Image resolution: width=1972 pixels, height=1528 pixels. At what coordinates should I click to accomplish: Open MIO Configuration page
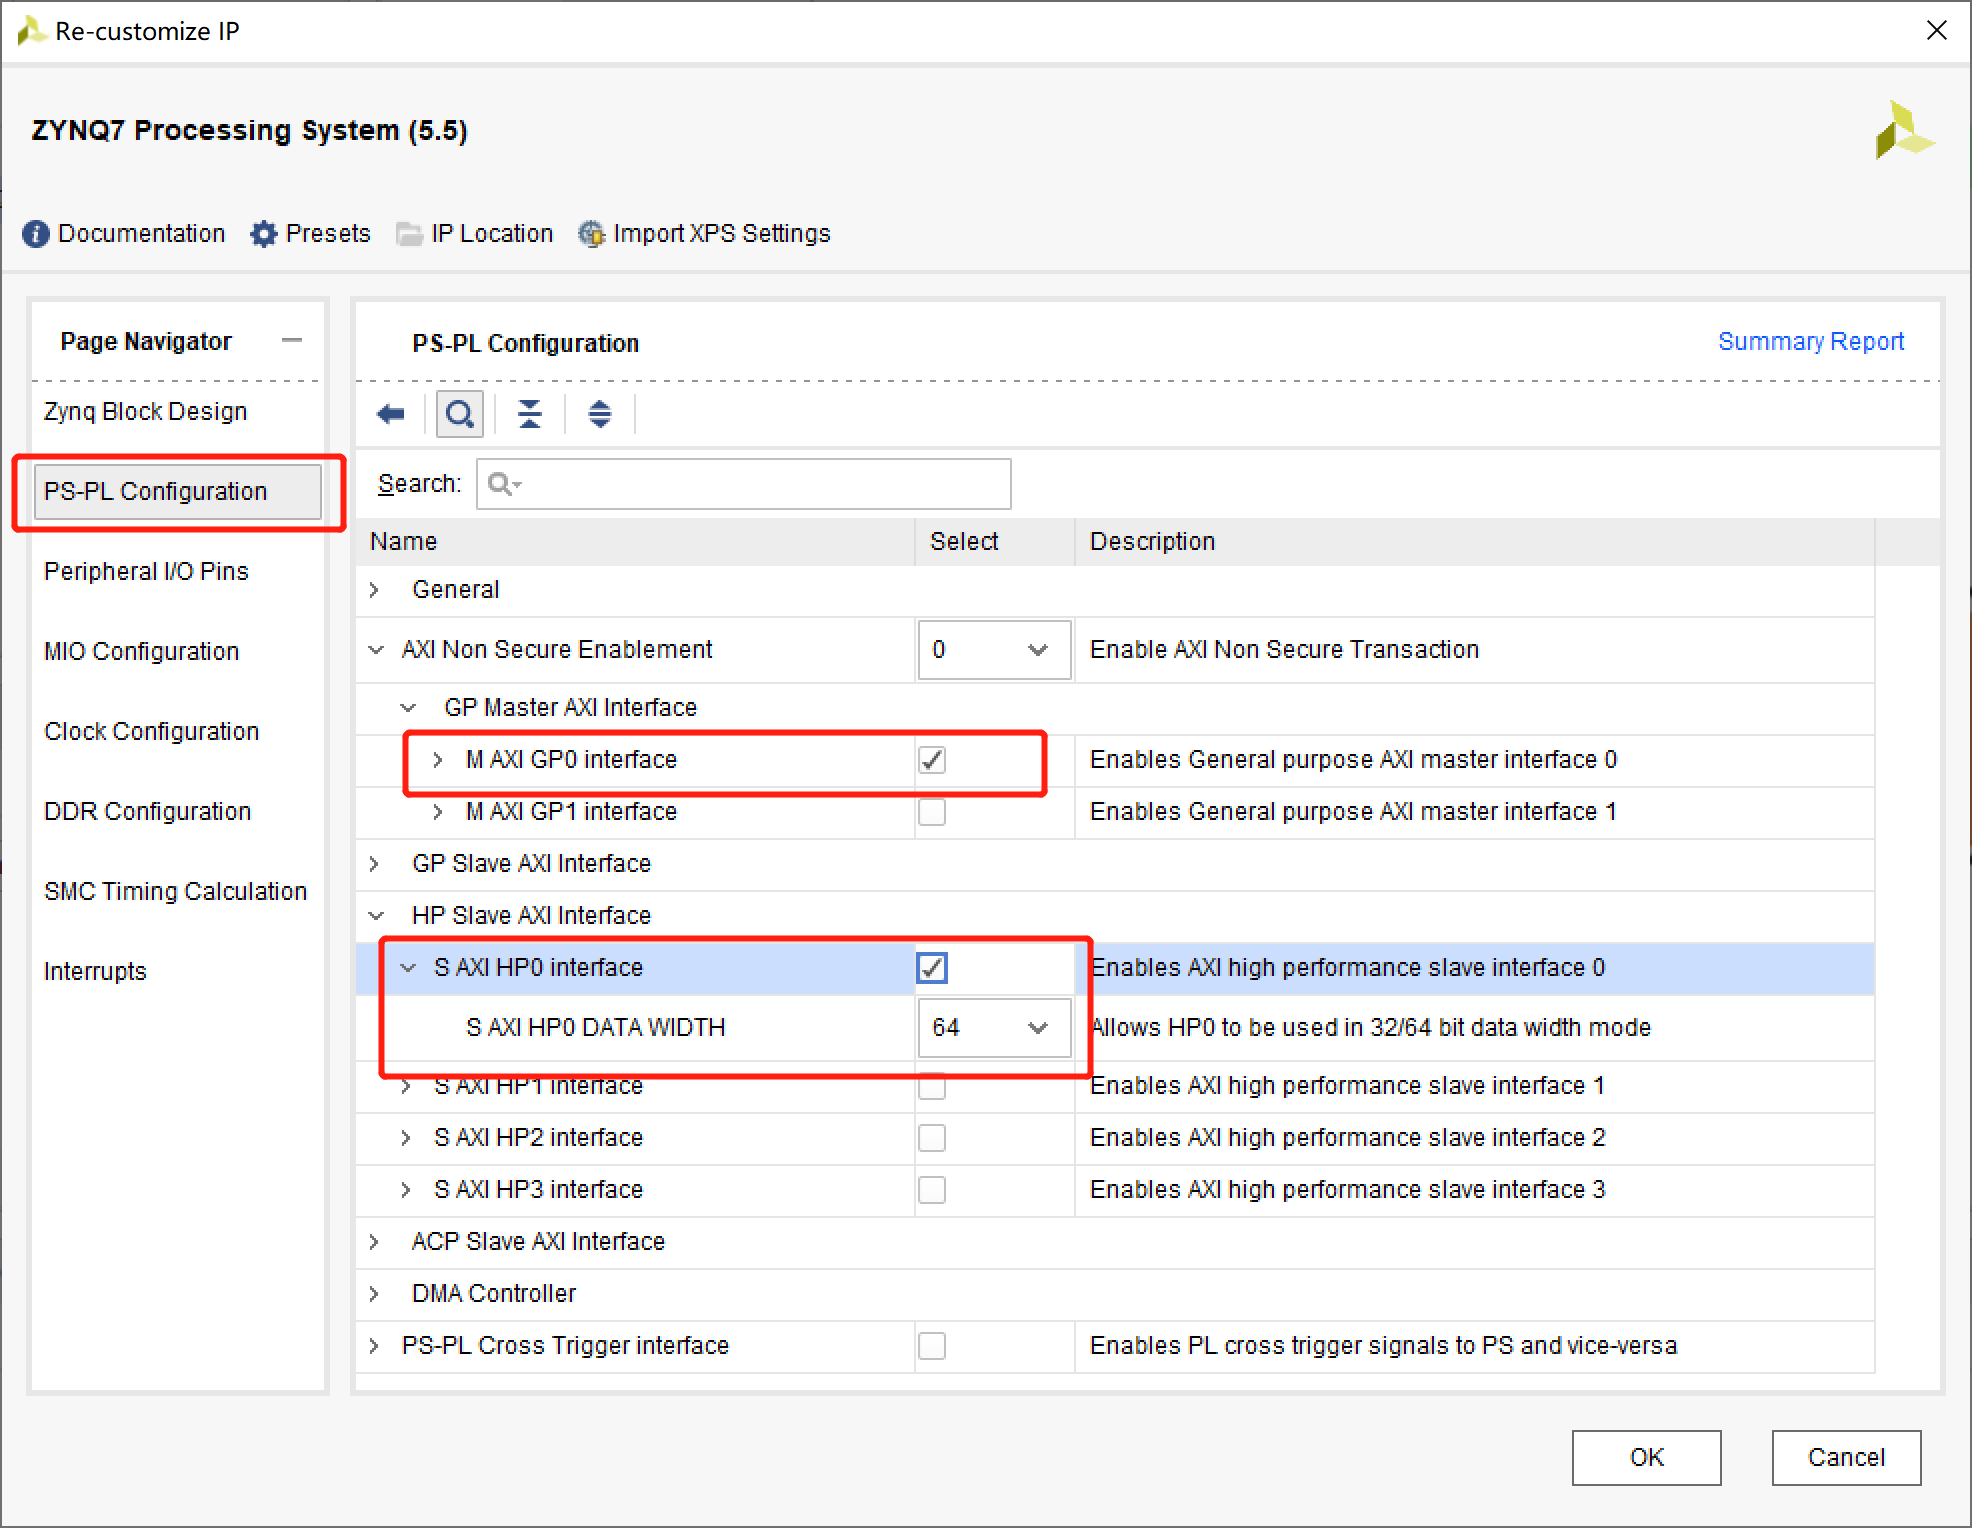click(x=141, y=652)
